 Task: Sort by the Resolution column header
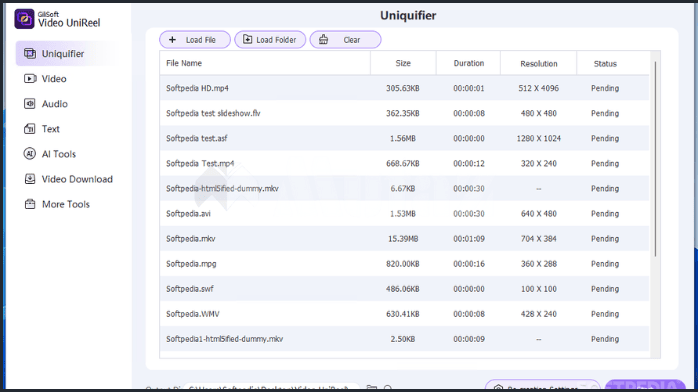coord(539,64)
